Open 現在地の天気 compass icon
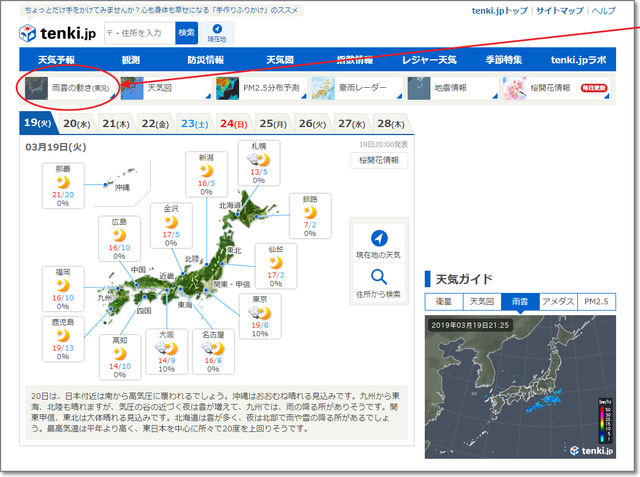640x477 pixels. [379, 238]
